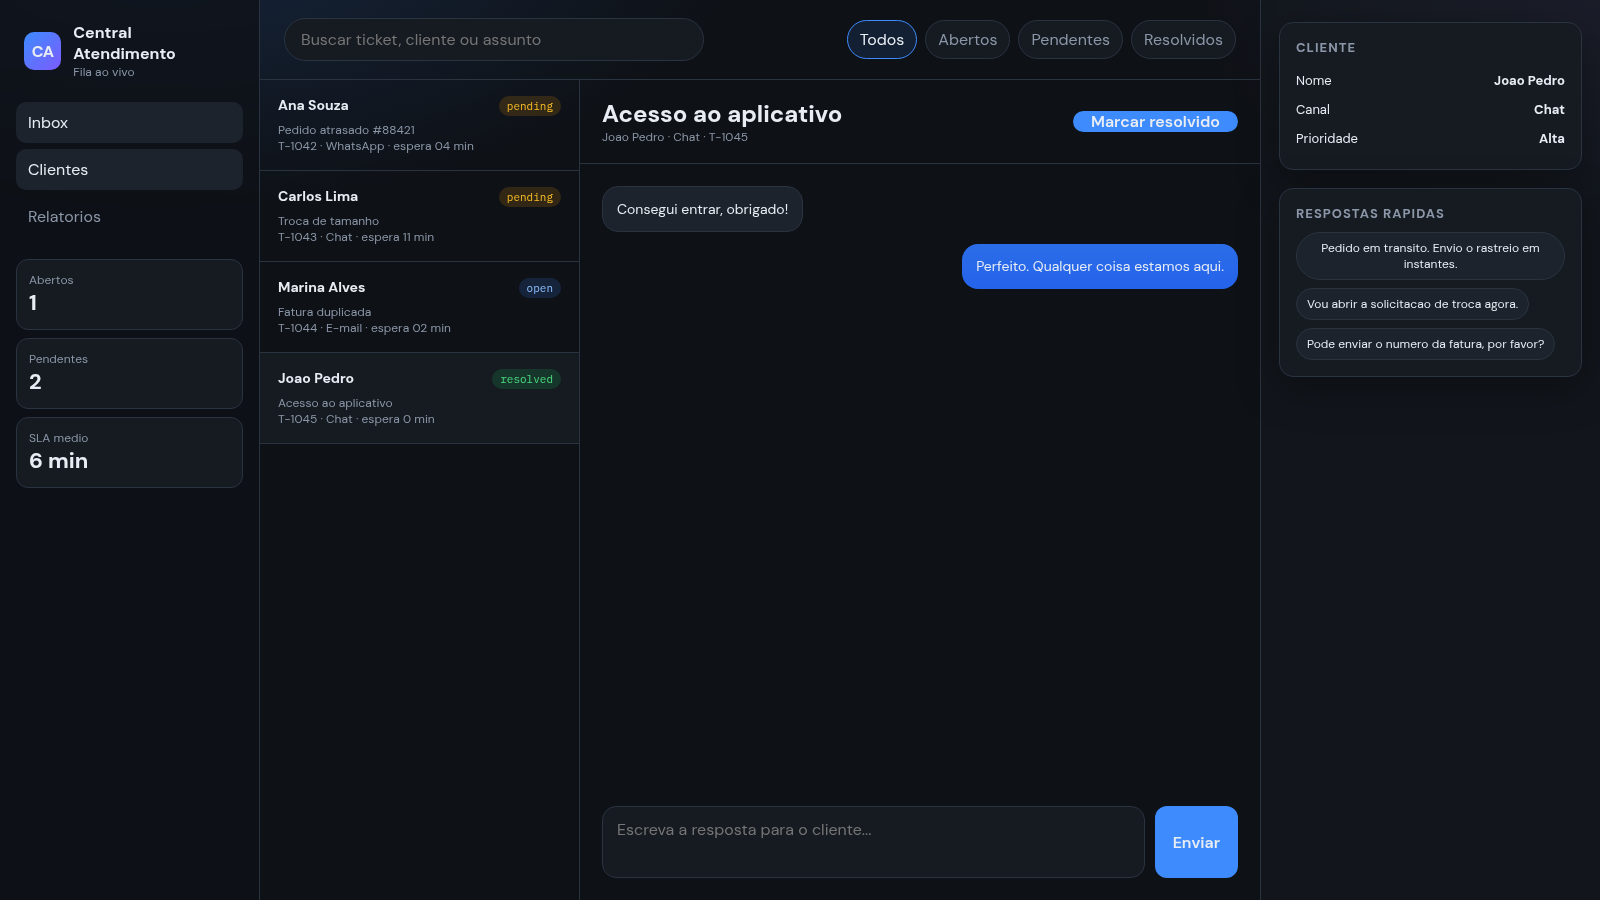Insert quick reply Pedido em transito
Screen dimensions: 1600x900
click(x=1430, y=256)
